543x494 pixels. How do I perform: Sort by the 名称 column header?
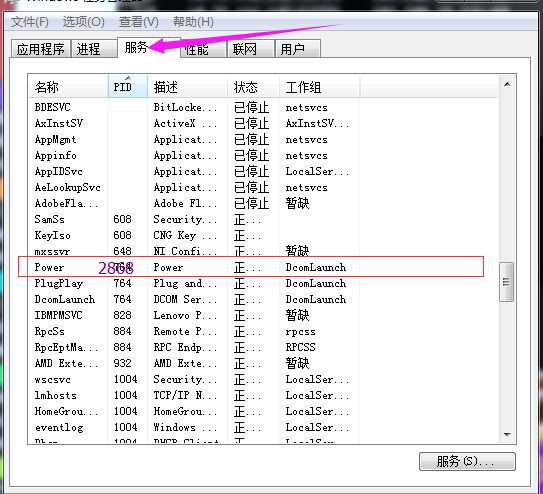coord(68,87)
